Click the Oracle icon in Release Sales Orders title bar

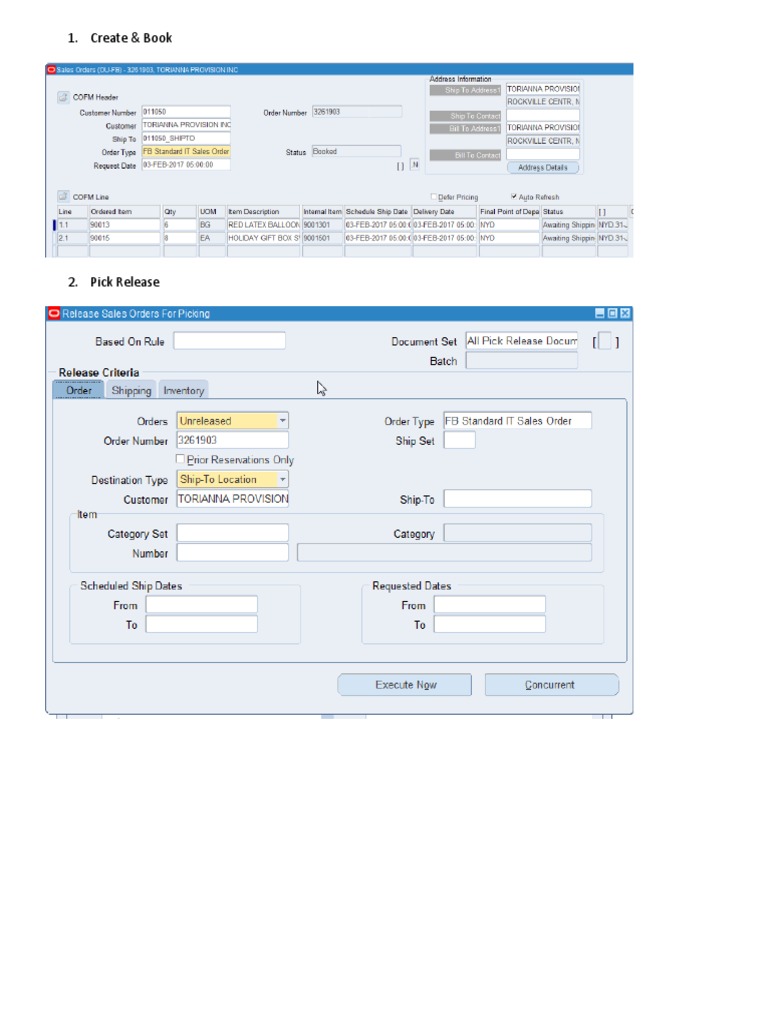[55, 313]
